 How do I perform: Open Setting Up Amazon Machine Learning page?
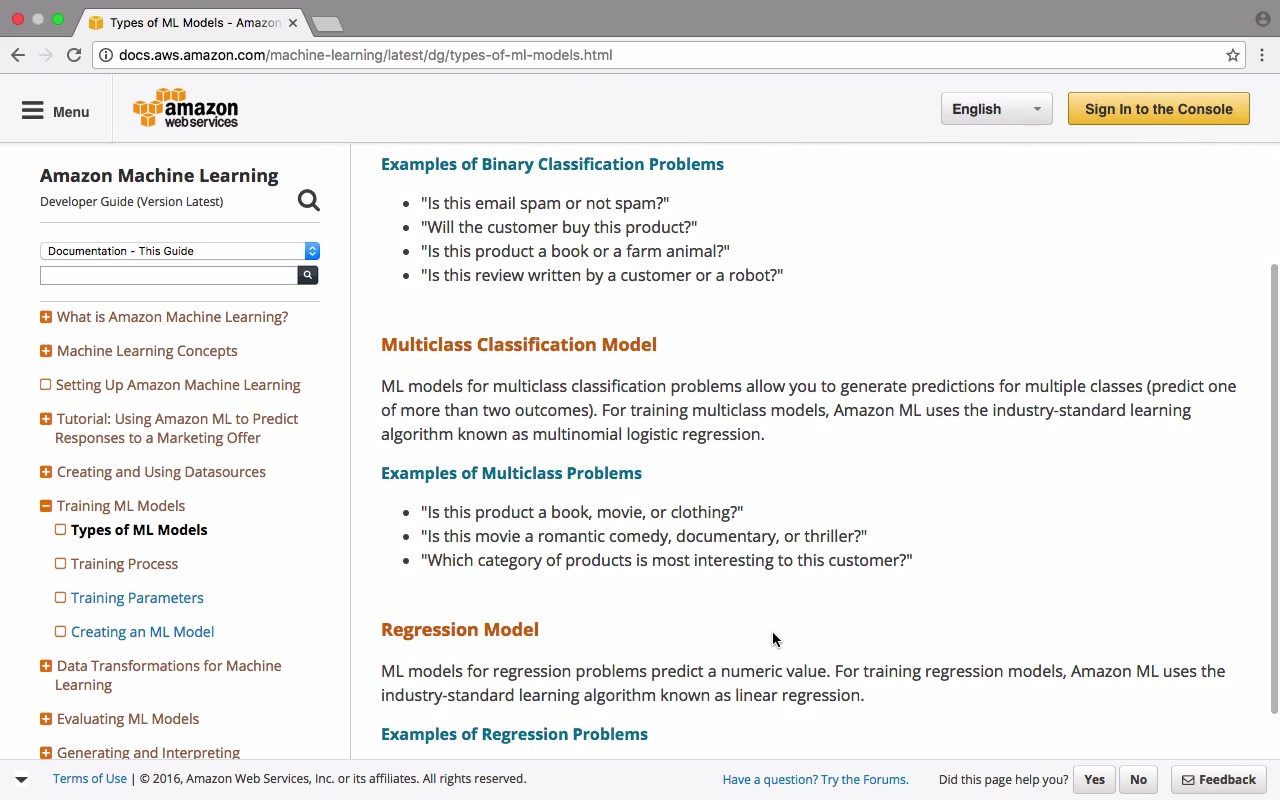tap(178, 385)
